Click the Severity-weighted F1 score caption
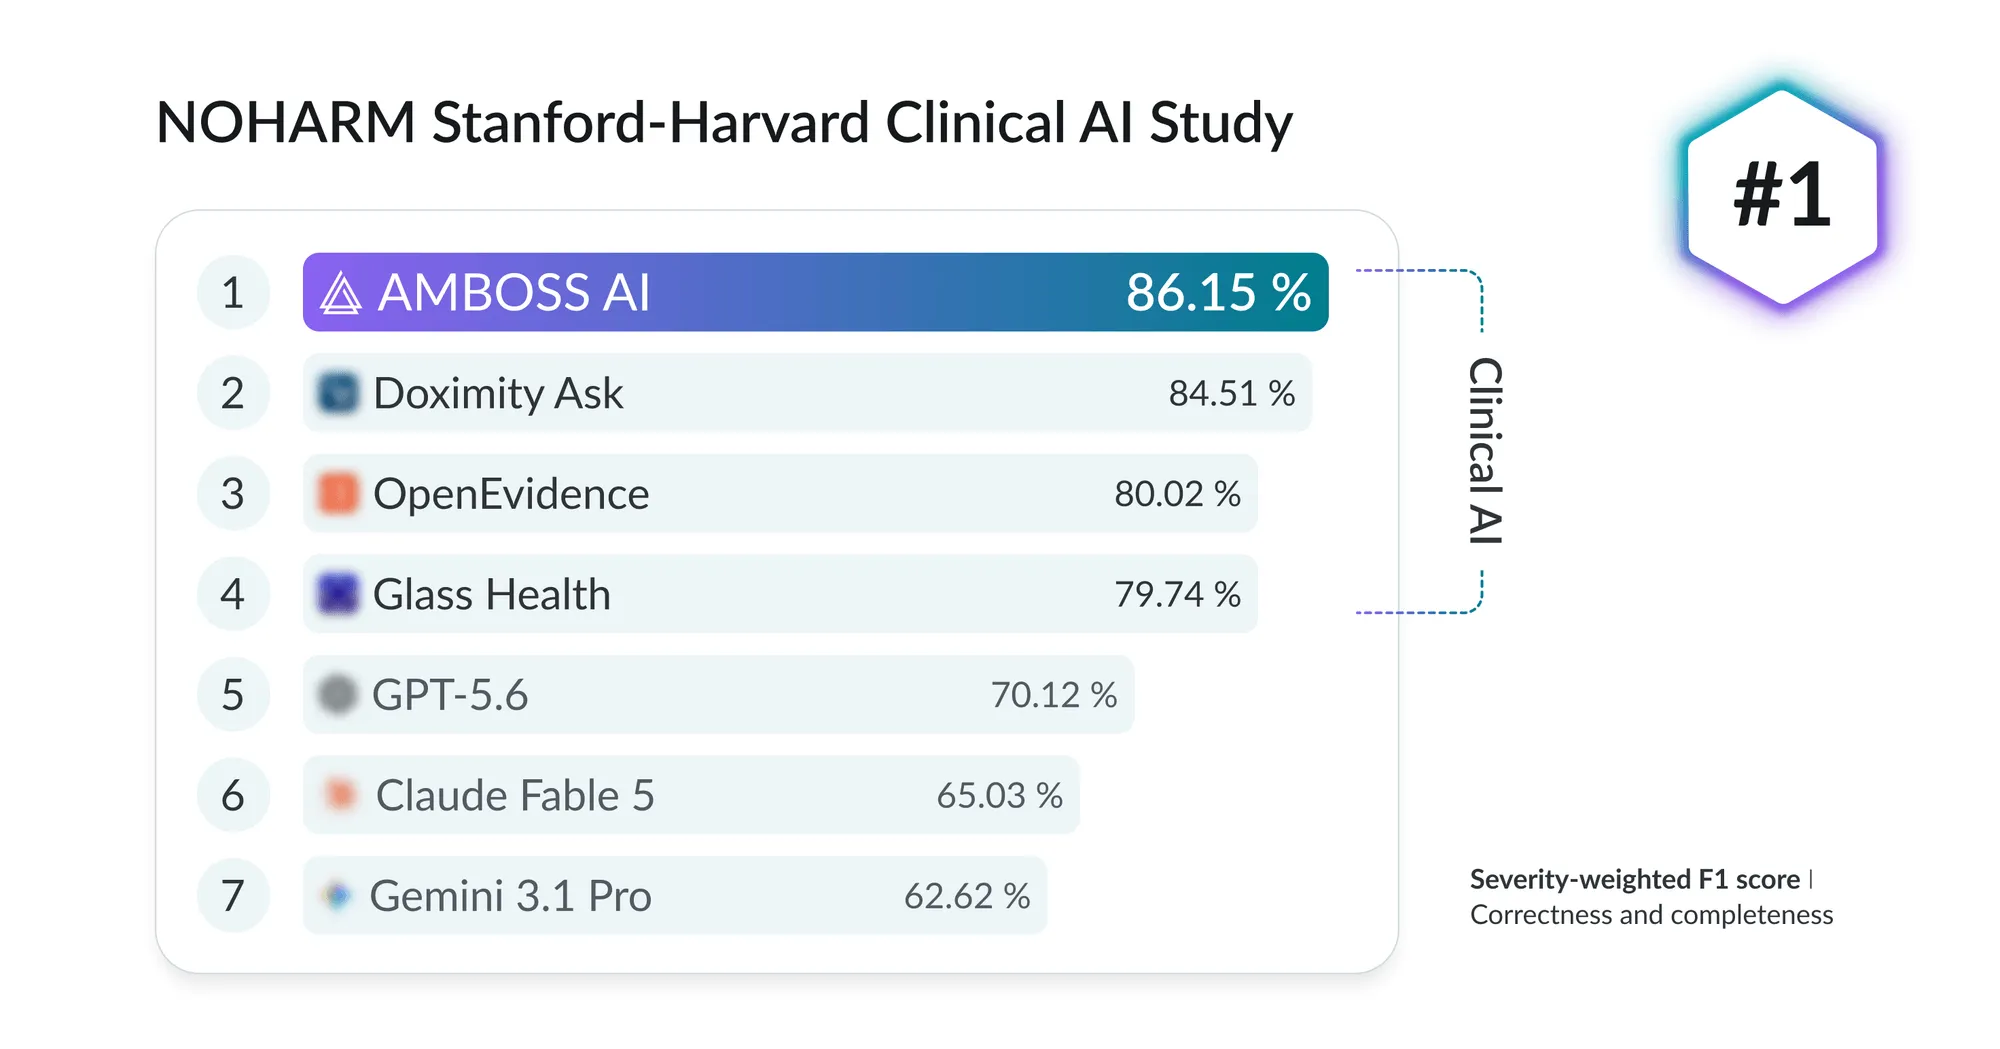 (1635, 879)
